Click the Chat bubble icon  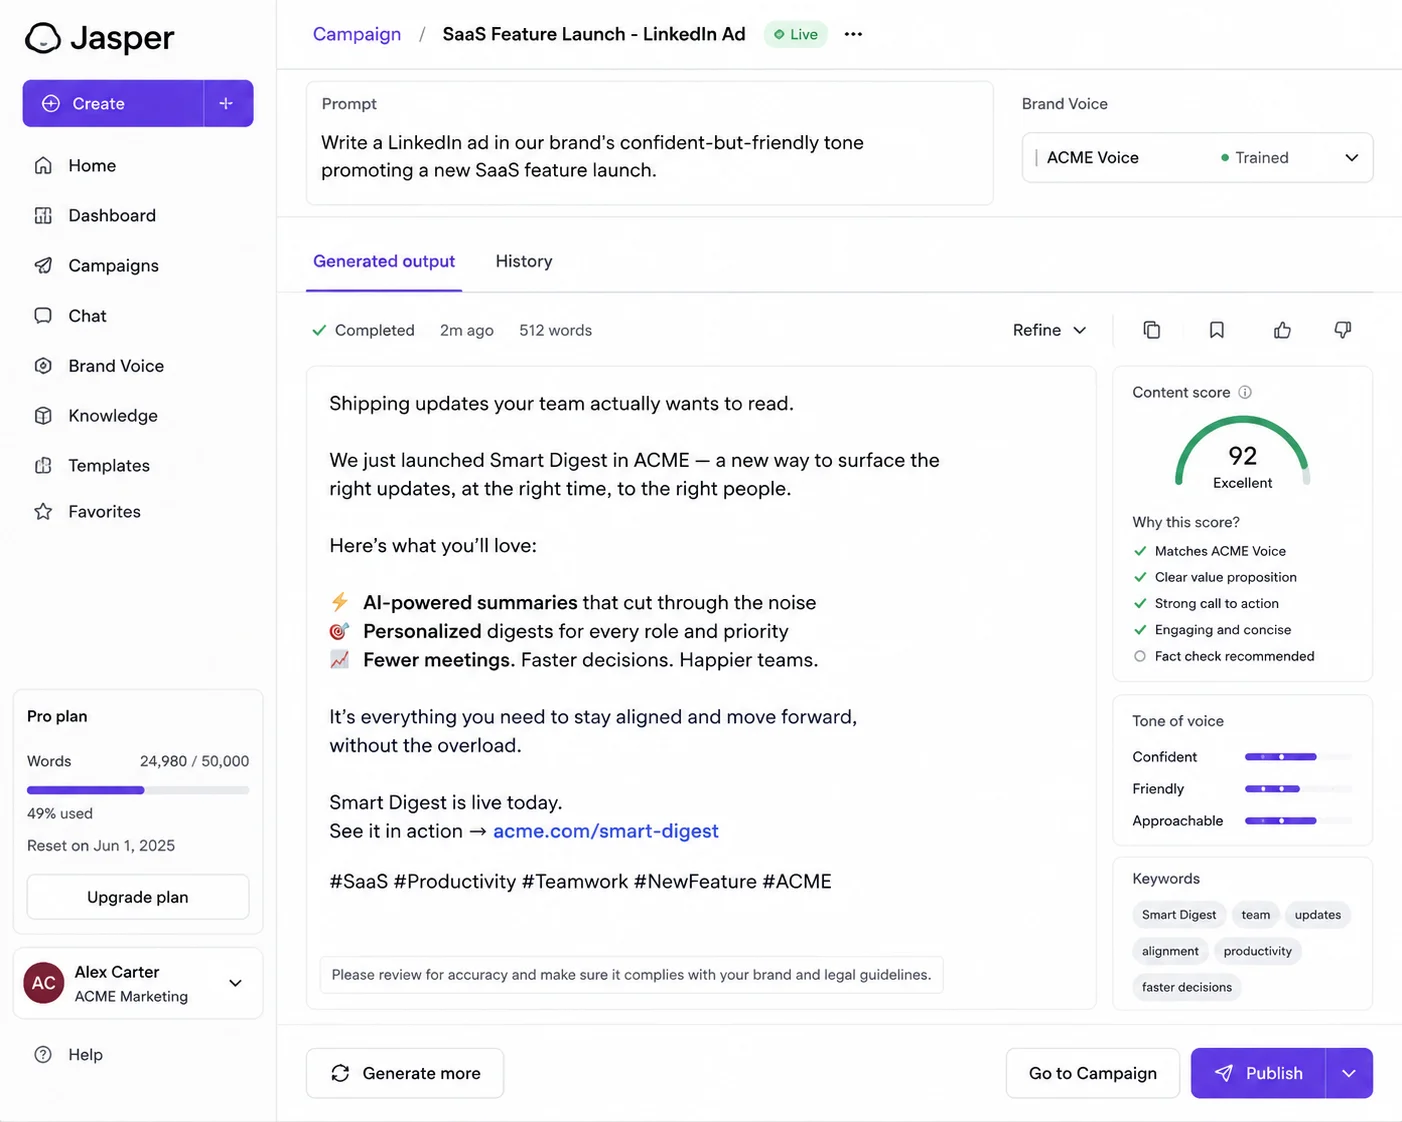pyautogui.click(x=43, y=315)
